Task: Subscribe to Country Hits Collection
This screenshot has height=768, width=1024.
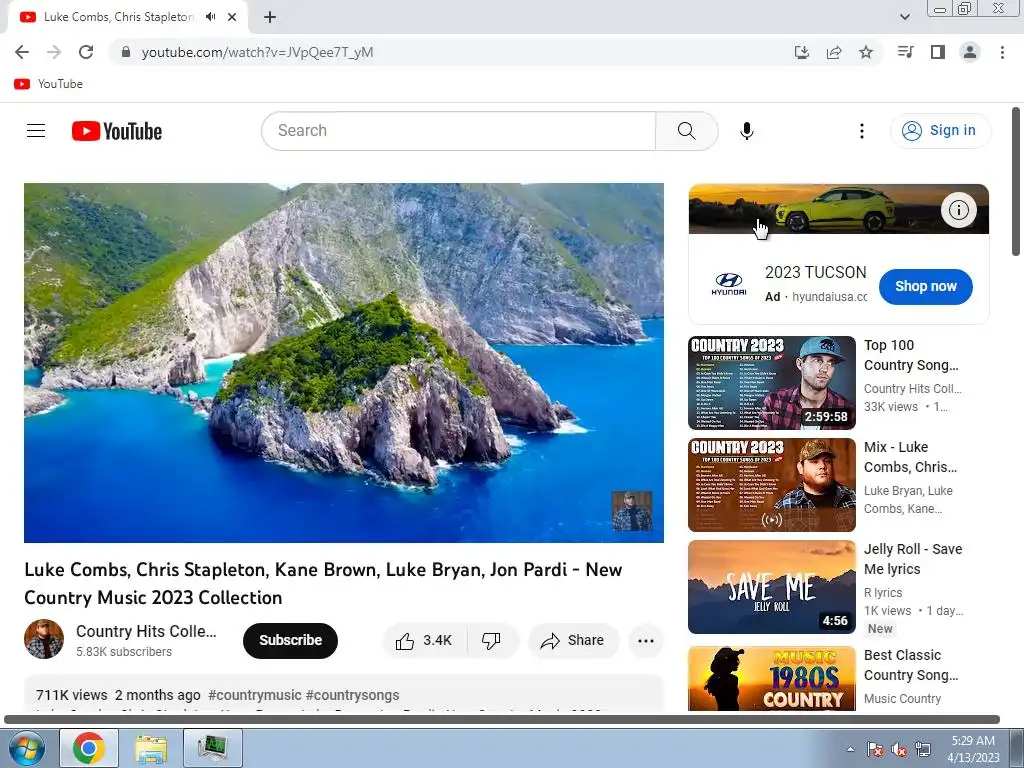Action: (x=290, y=641)
